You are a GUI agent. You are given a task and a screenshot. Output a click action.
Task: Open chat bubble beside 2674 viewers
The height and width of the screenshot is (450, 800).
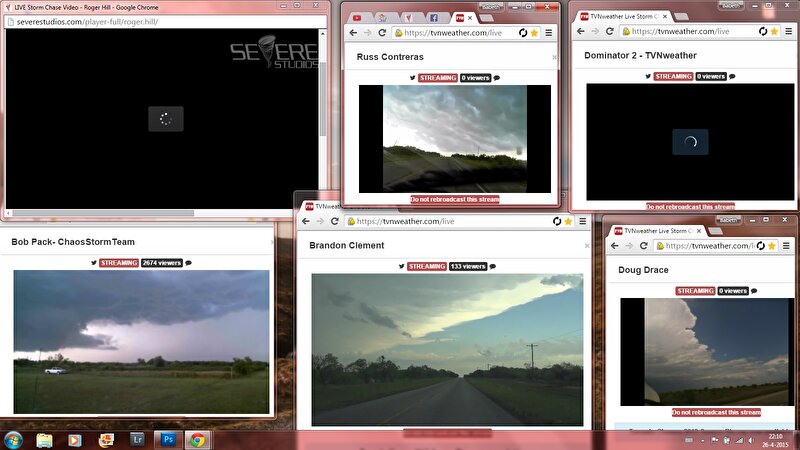click(189, 263)
